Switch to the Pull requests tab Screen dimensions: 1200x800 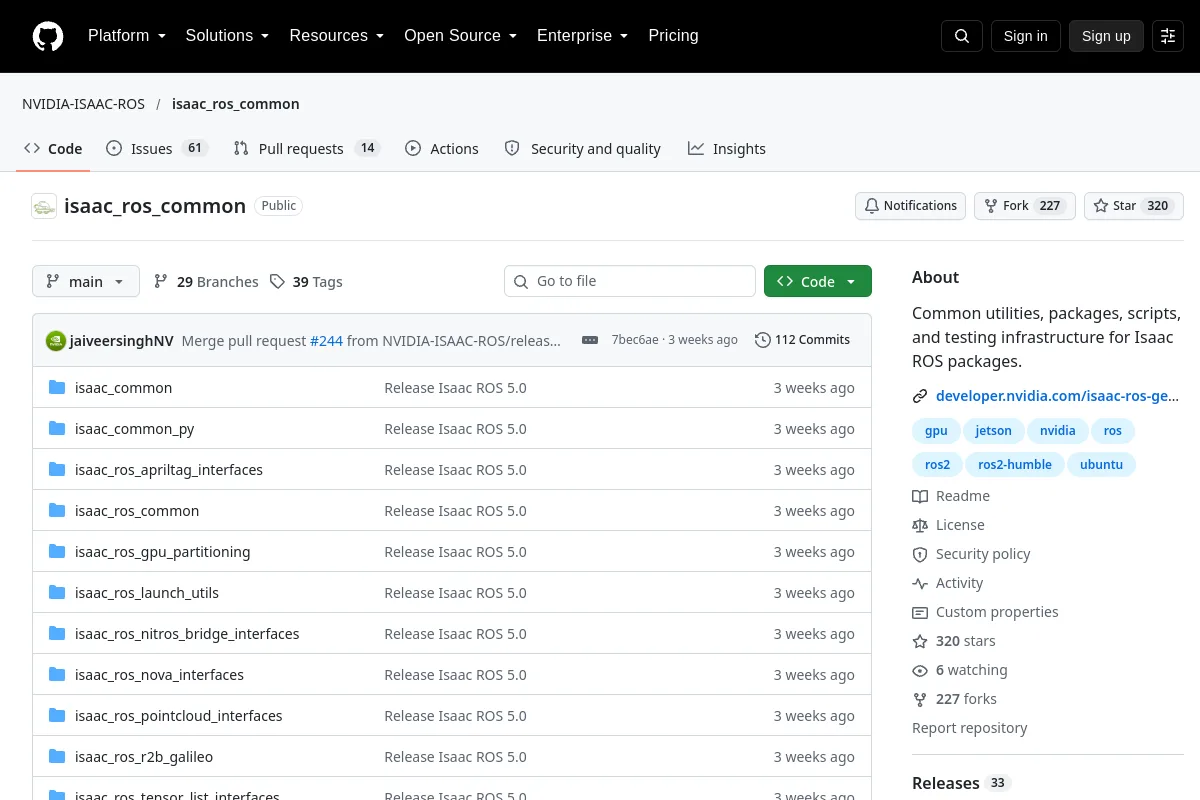pos(307,148)
